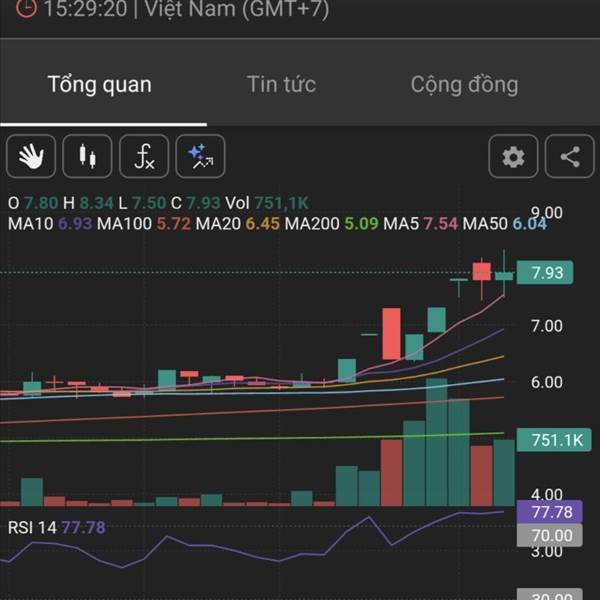
Task: Click the 751.1K volume tag
Action: pyautogui.click(x=554, y=440)
